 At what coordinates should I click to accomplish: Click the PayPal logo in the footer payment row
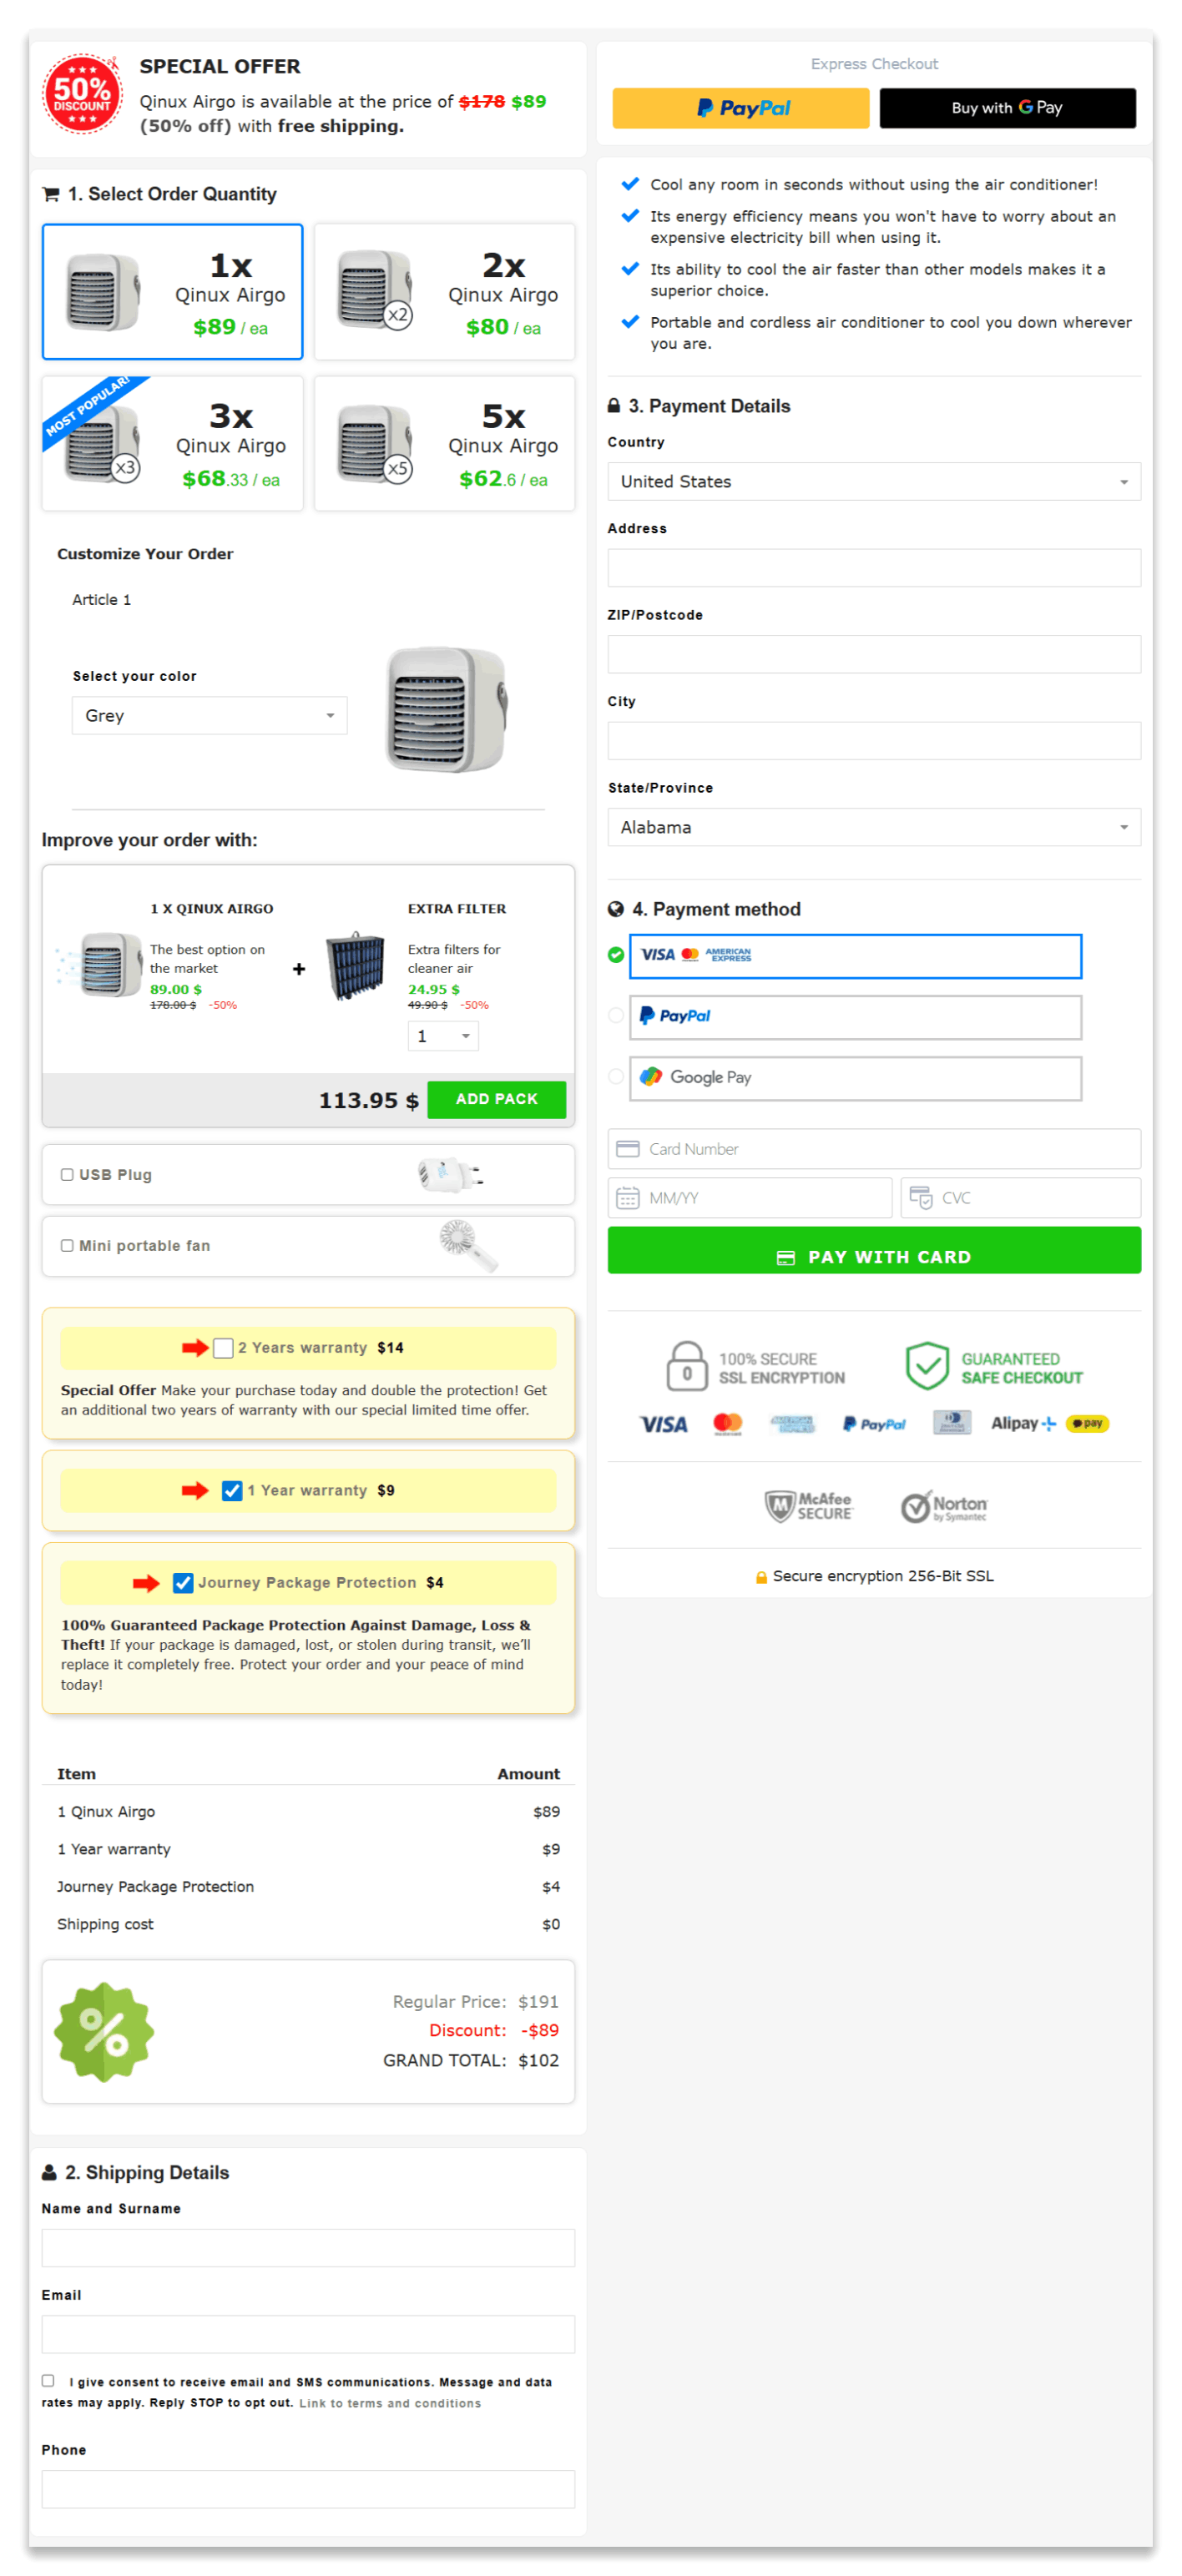tap(874, 1424)
